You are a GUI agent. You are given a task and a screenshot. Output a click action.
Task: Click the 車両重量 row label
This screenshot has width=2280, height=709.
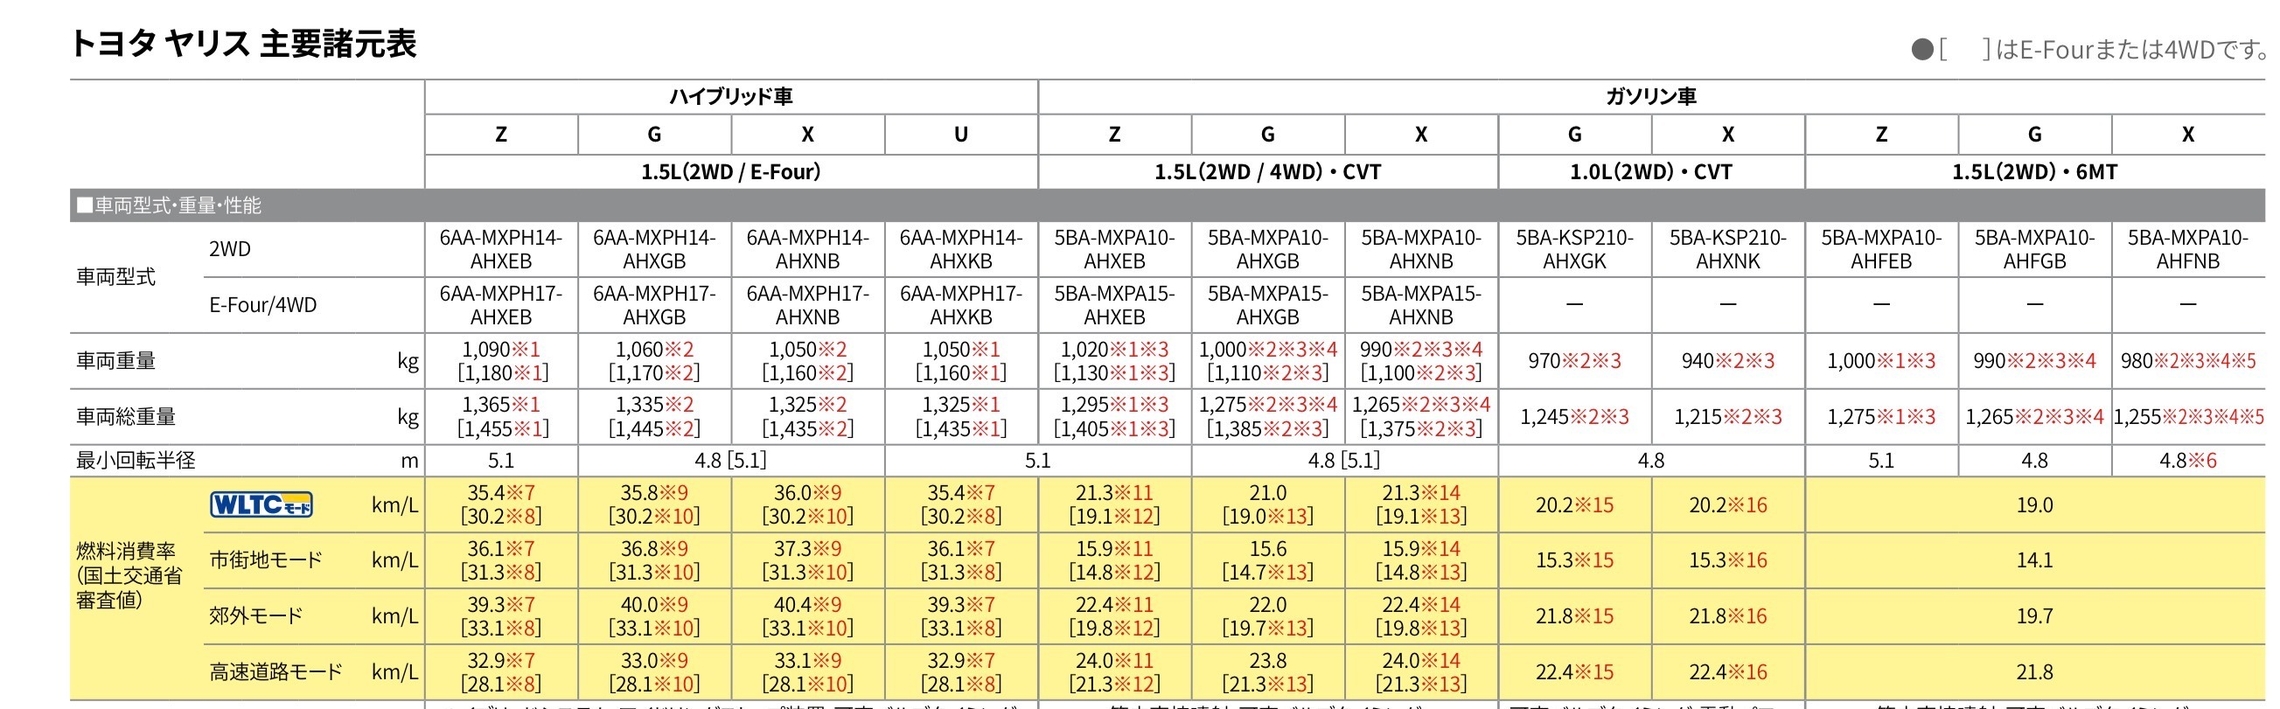pos(116,361)
